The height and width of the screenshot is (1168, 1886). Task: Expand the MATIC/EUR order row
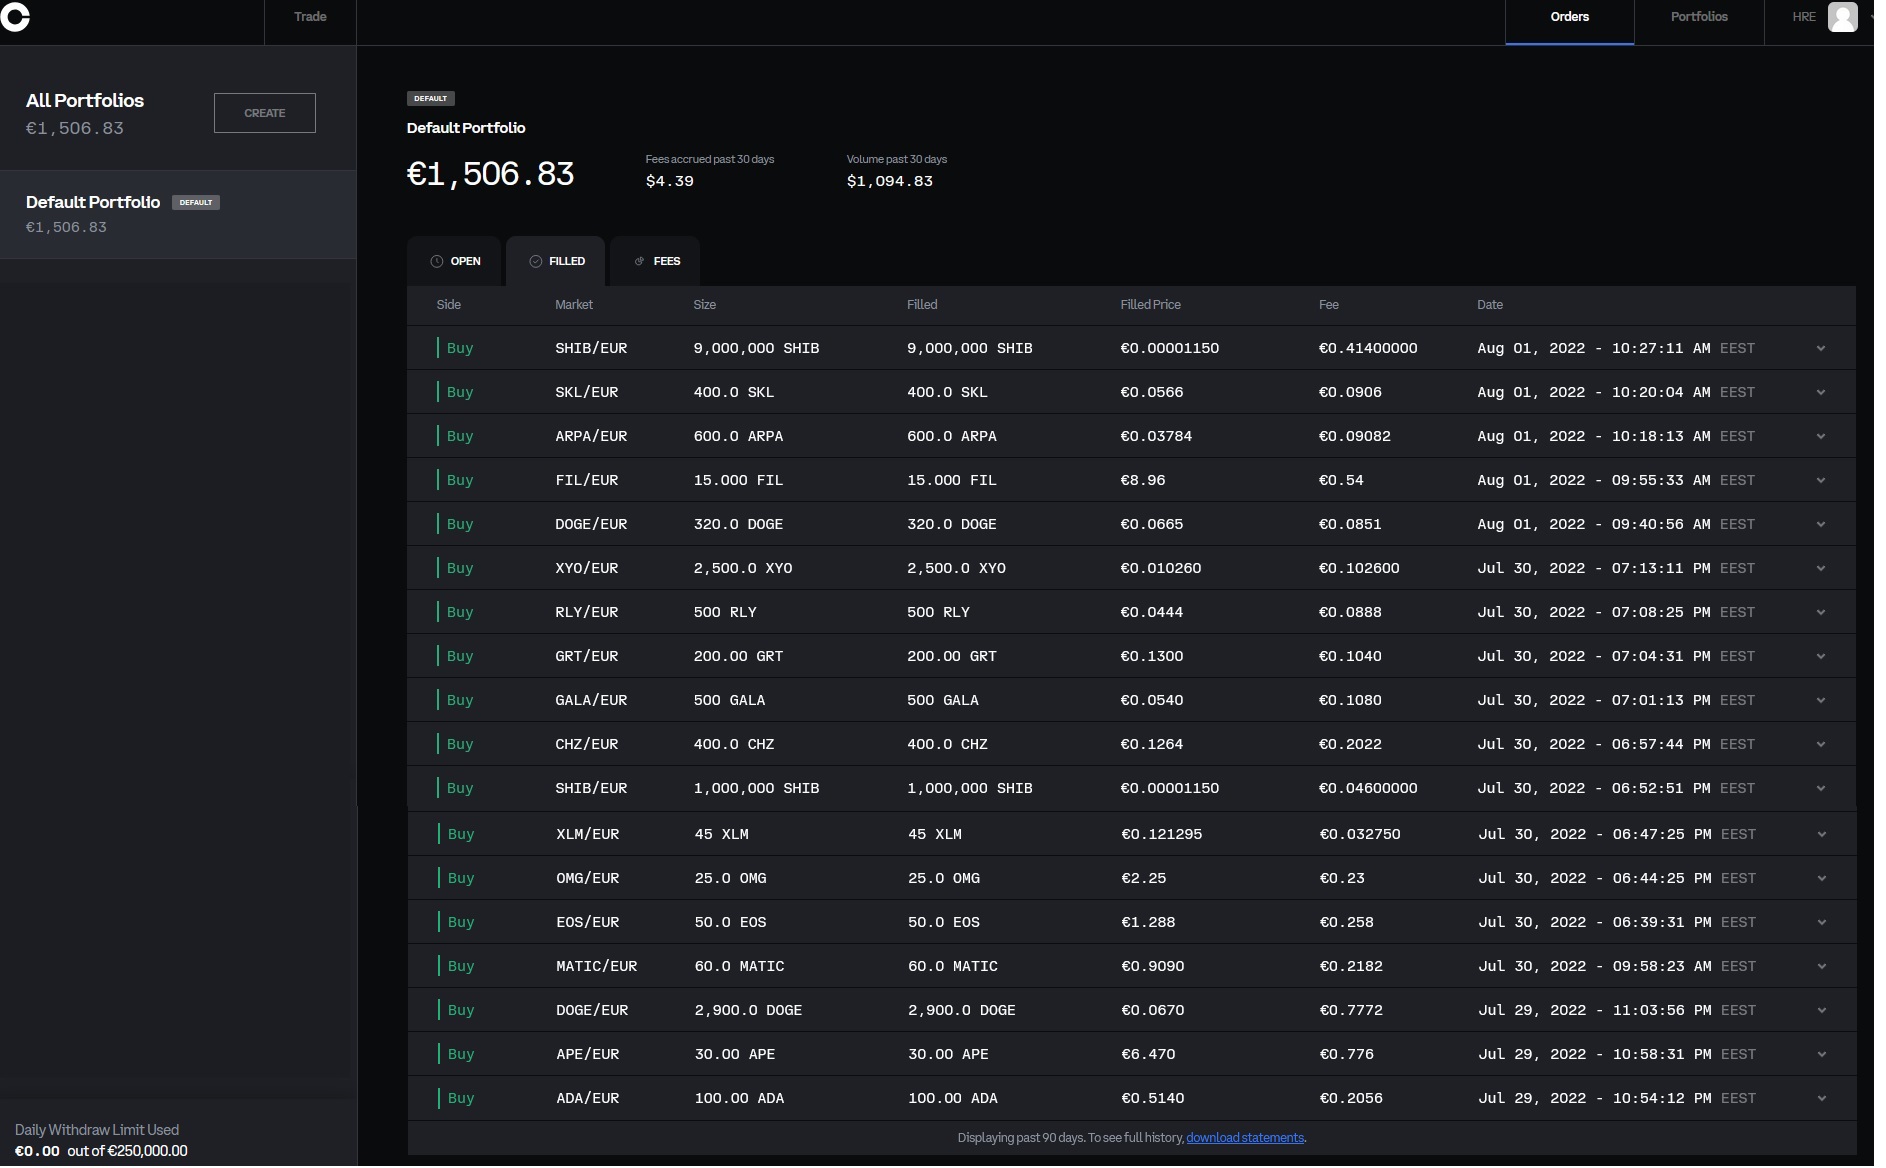(1821, 967)
